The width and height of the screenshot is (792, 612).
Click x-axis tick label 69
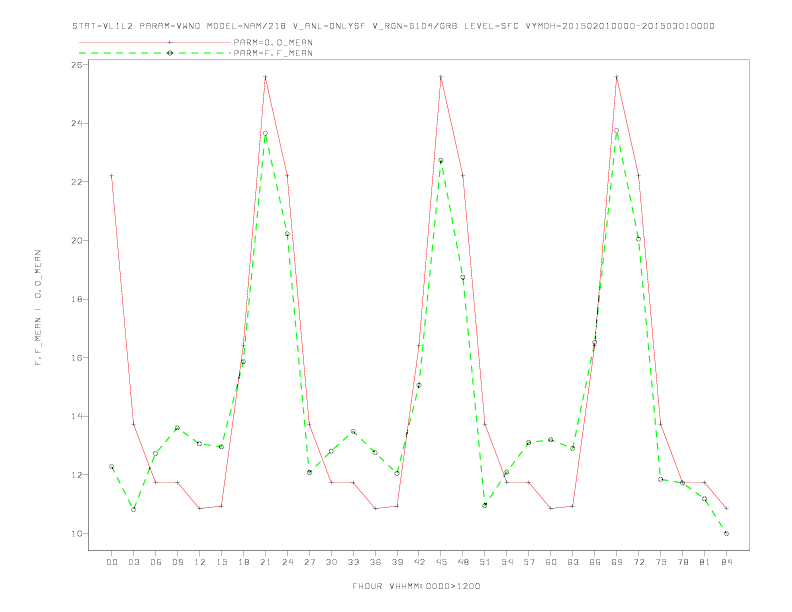click(x=617, y=562)
